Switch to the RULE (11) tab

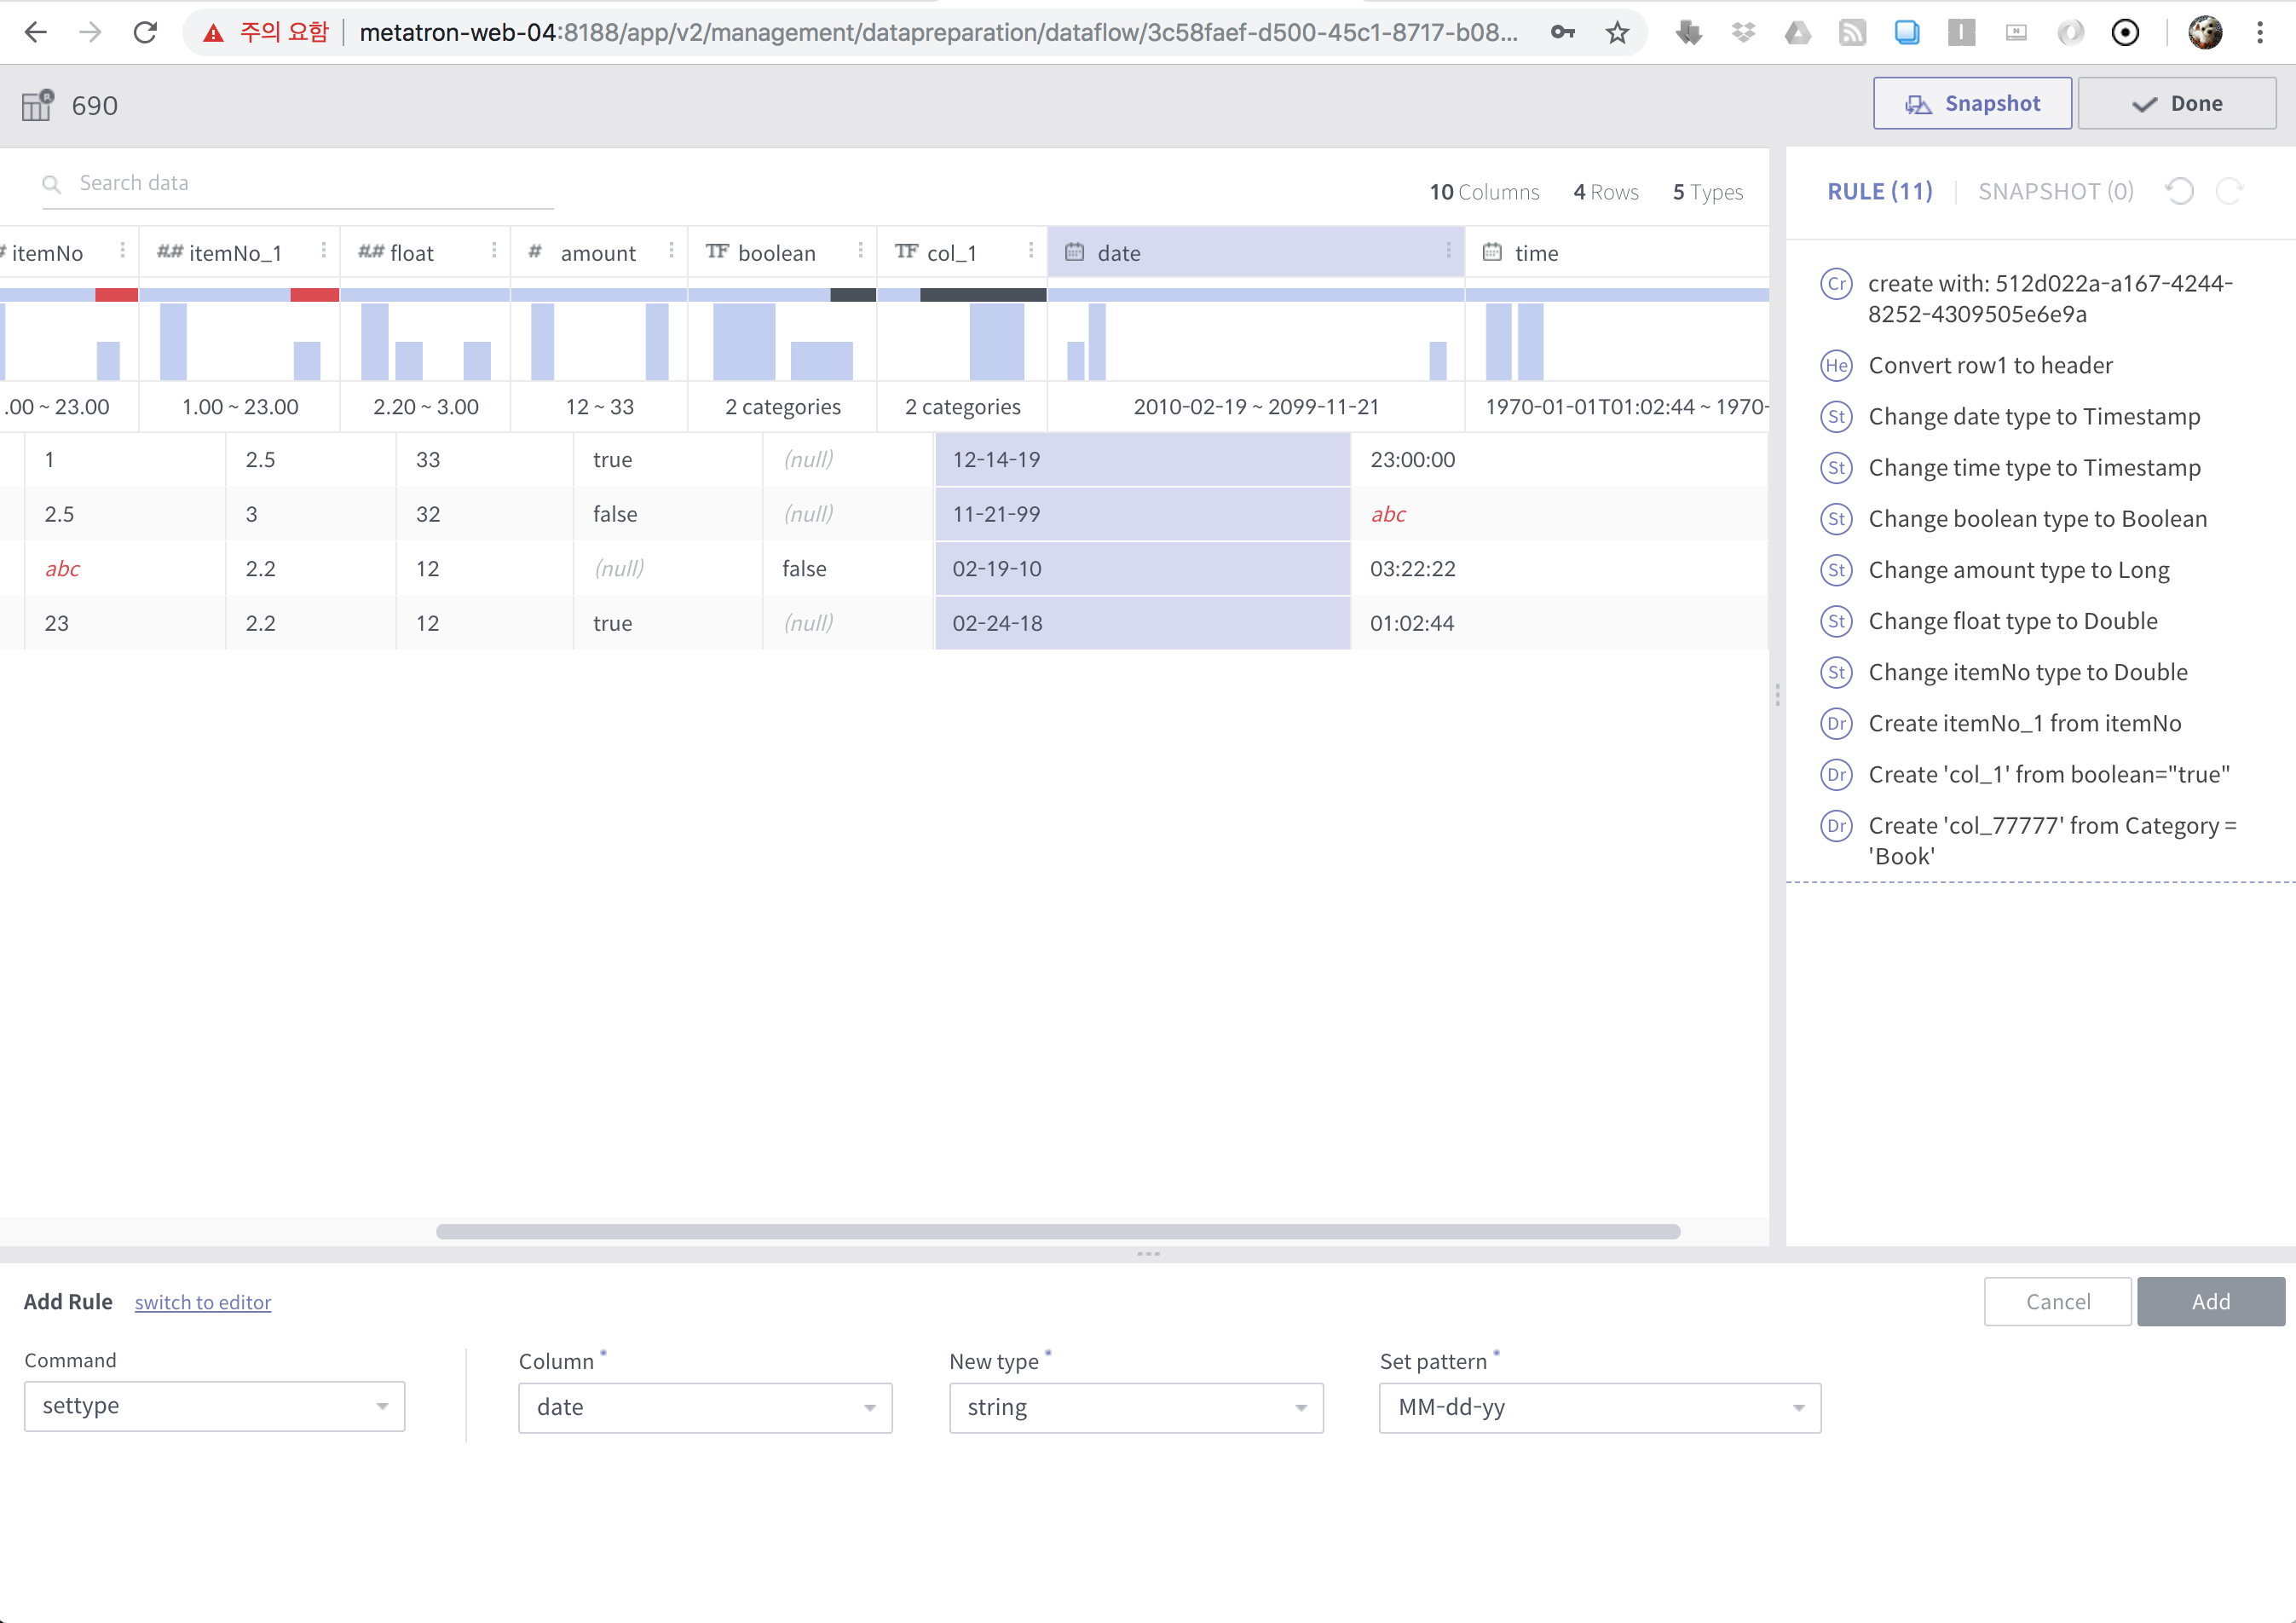click(x=1880, y=191)
